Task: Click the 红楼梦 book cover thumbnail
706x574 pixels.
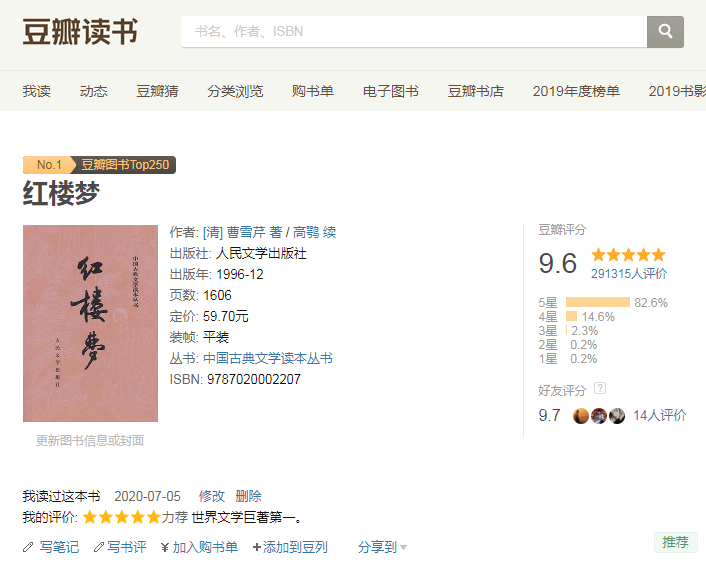Action: [x=90, y=323]
